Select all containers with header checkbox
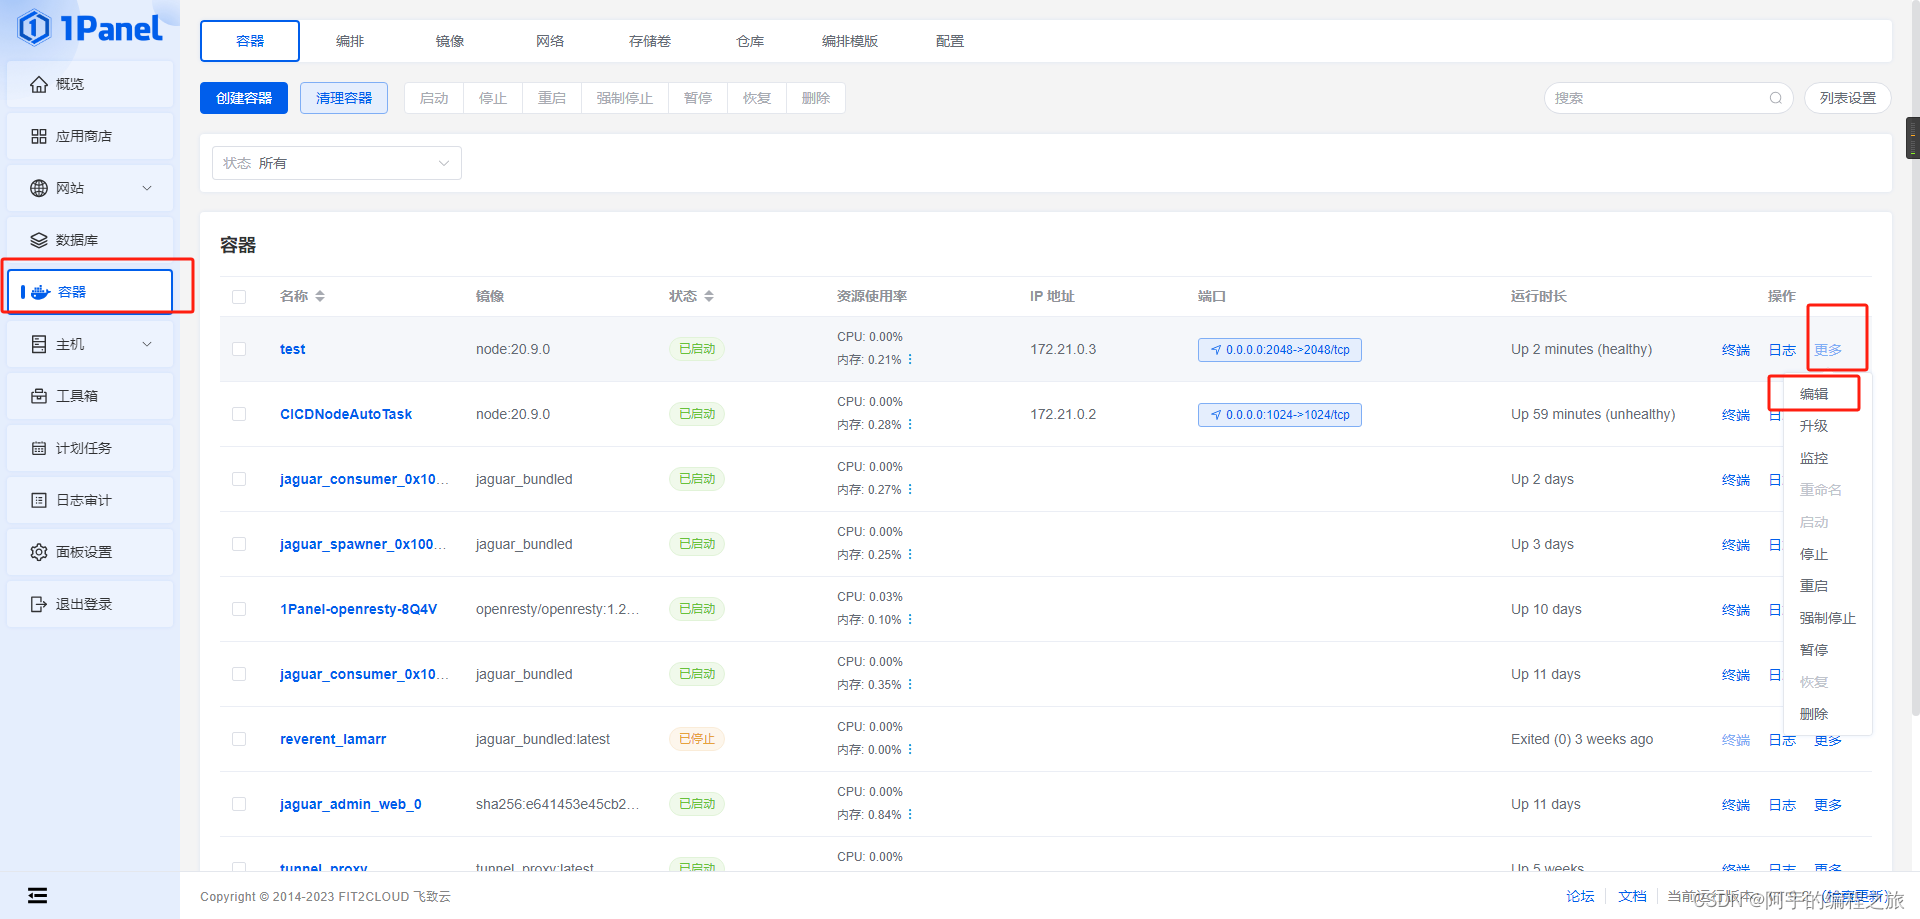 tap(239, 296)
